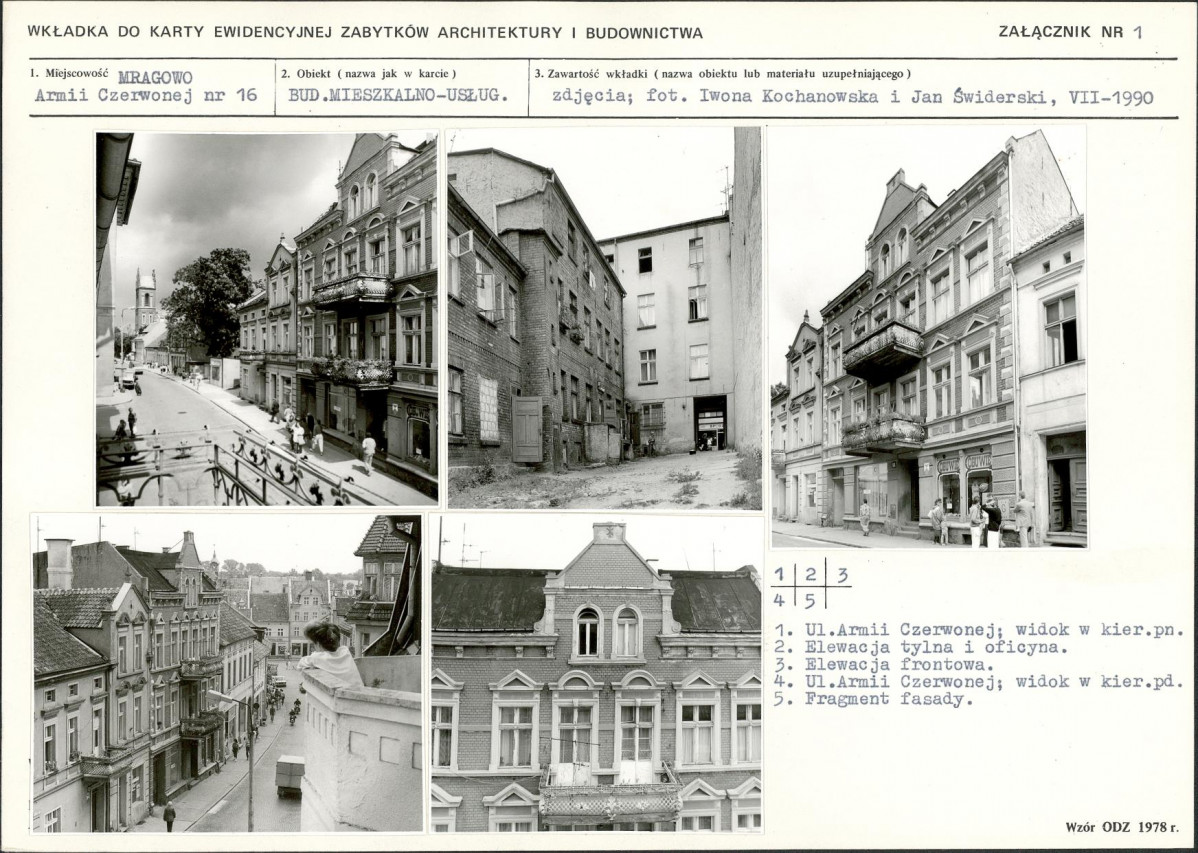Click the address Armii Czerwonej nr 16
Viewport: 1198px width, 853px height.
coord(146,96)
